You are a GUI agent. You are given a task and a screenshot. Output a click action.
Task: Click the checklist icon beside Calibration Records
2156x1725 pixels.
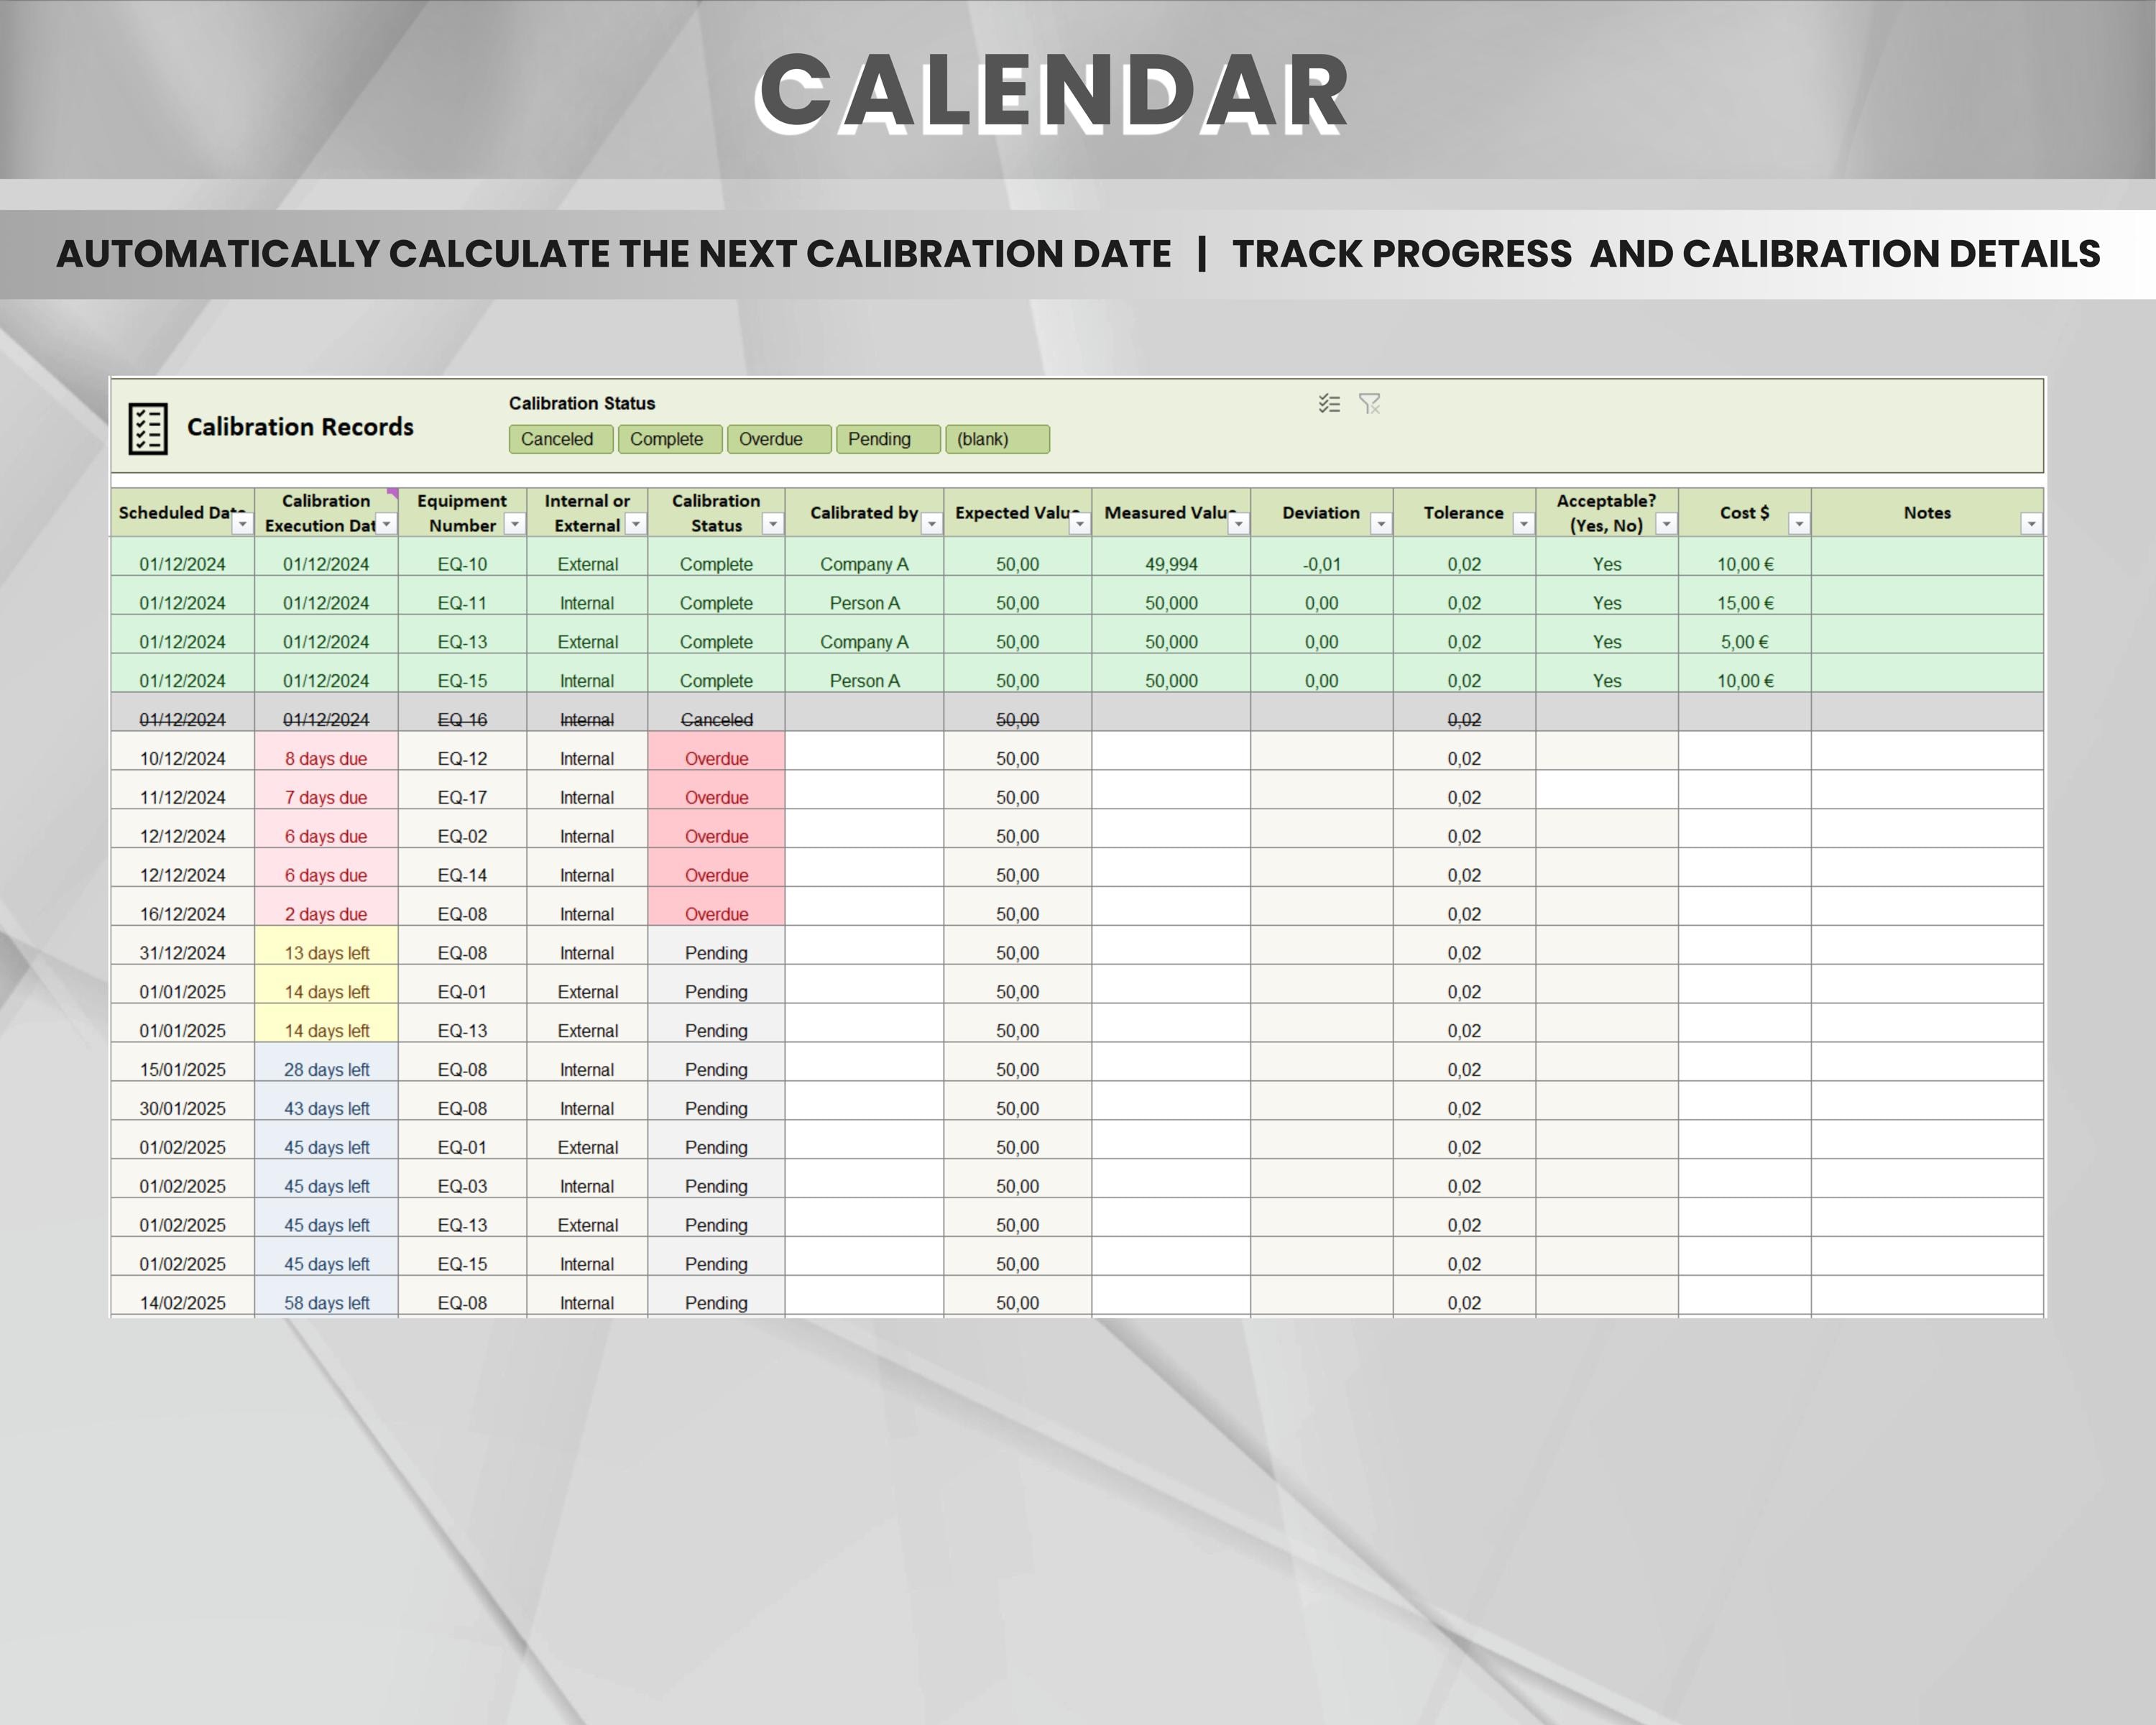(148, 429)
